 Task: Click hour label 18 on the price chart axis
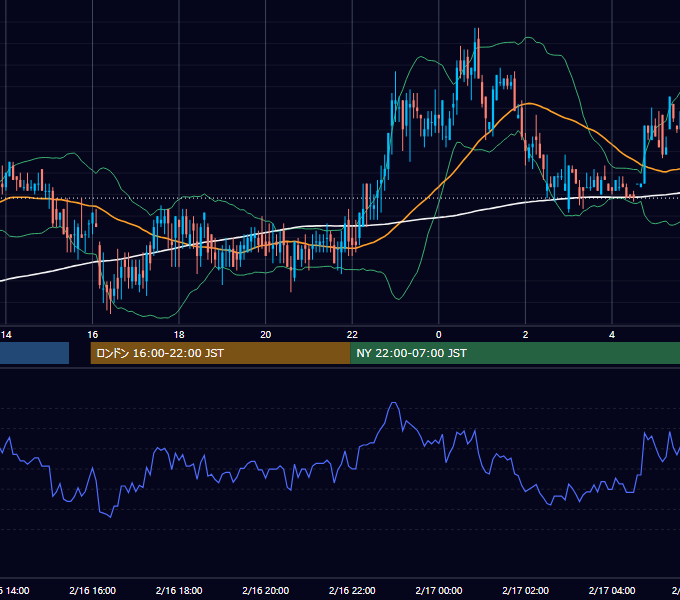(x=179, y=334)
